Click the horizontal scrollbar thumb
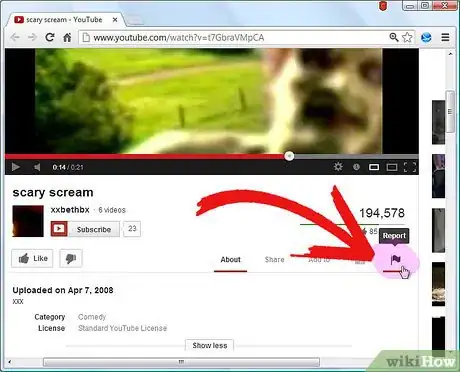This screenshot has height=372, width=460. pos(181,362)
